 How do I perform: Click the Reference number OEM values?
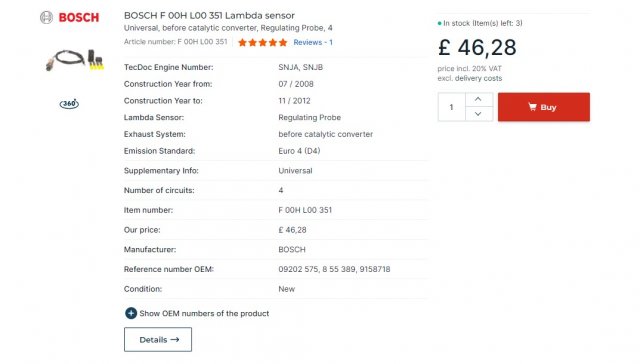pyautogui.click(x=334, y=269)
